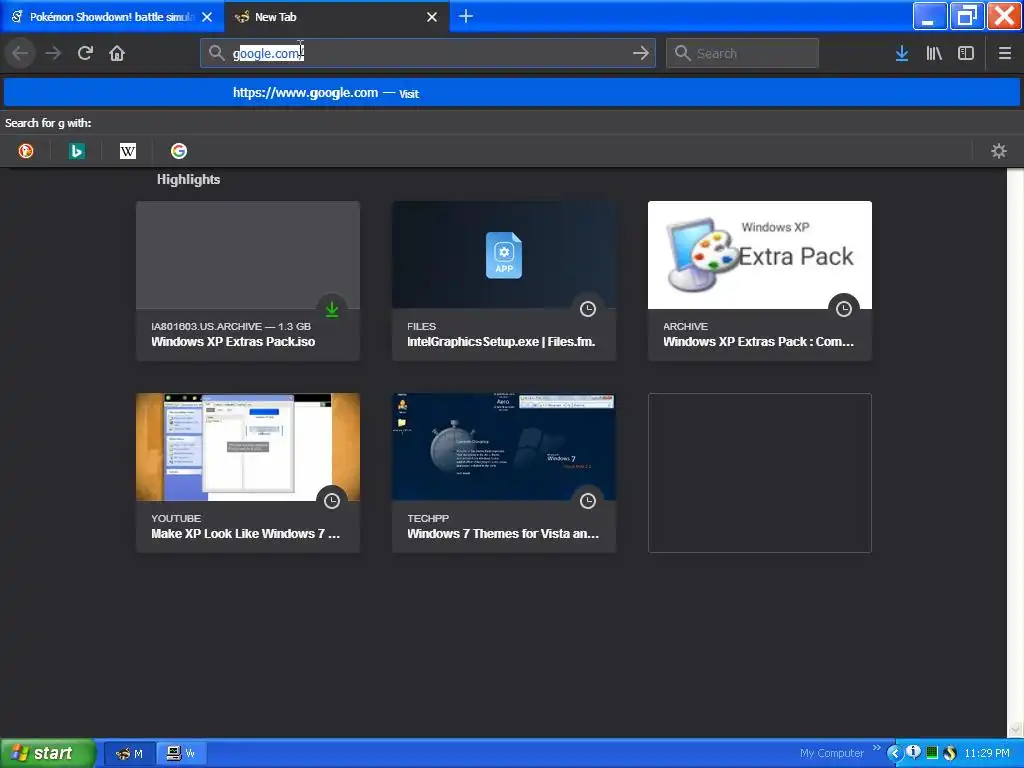This screenshot has height=768, width=1024.
Task: Click the Go arrow in the address bar
Action: 641,53
